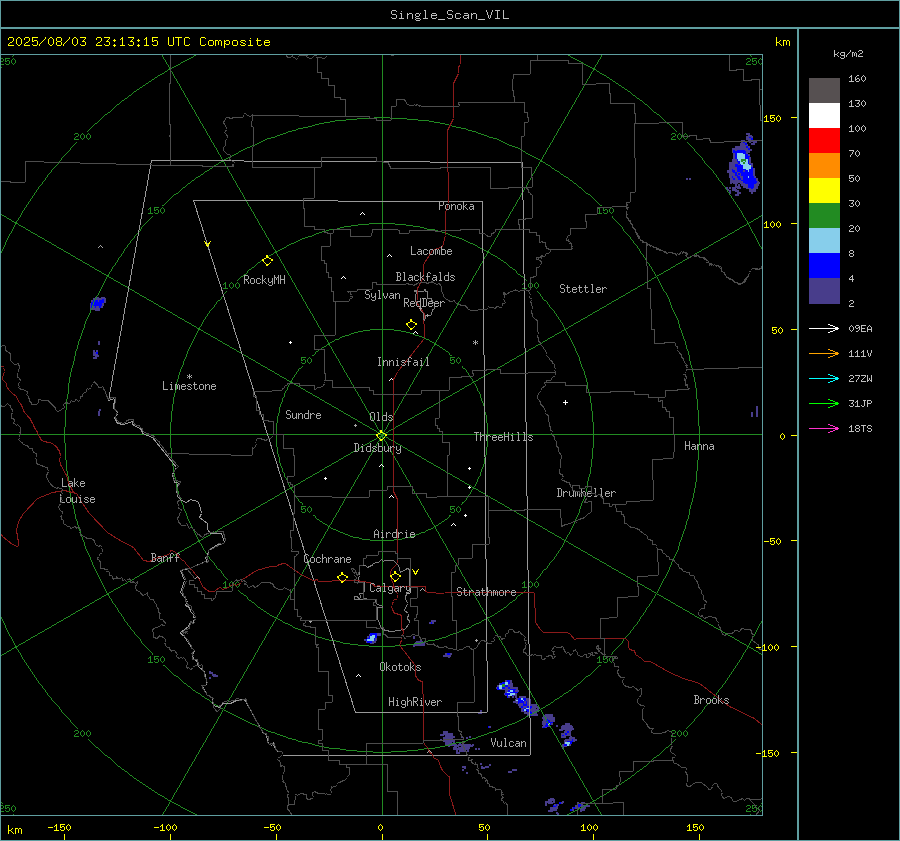Click the Sylvan label on map
The height and width of the screenshot is (841, 900).
coord(382,295)
